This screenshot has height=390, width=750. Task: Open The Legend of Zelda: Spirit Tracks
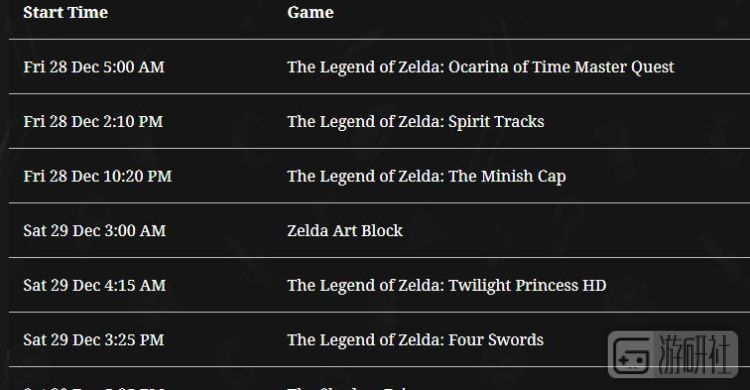(416, 122)
